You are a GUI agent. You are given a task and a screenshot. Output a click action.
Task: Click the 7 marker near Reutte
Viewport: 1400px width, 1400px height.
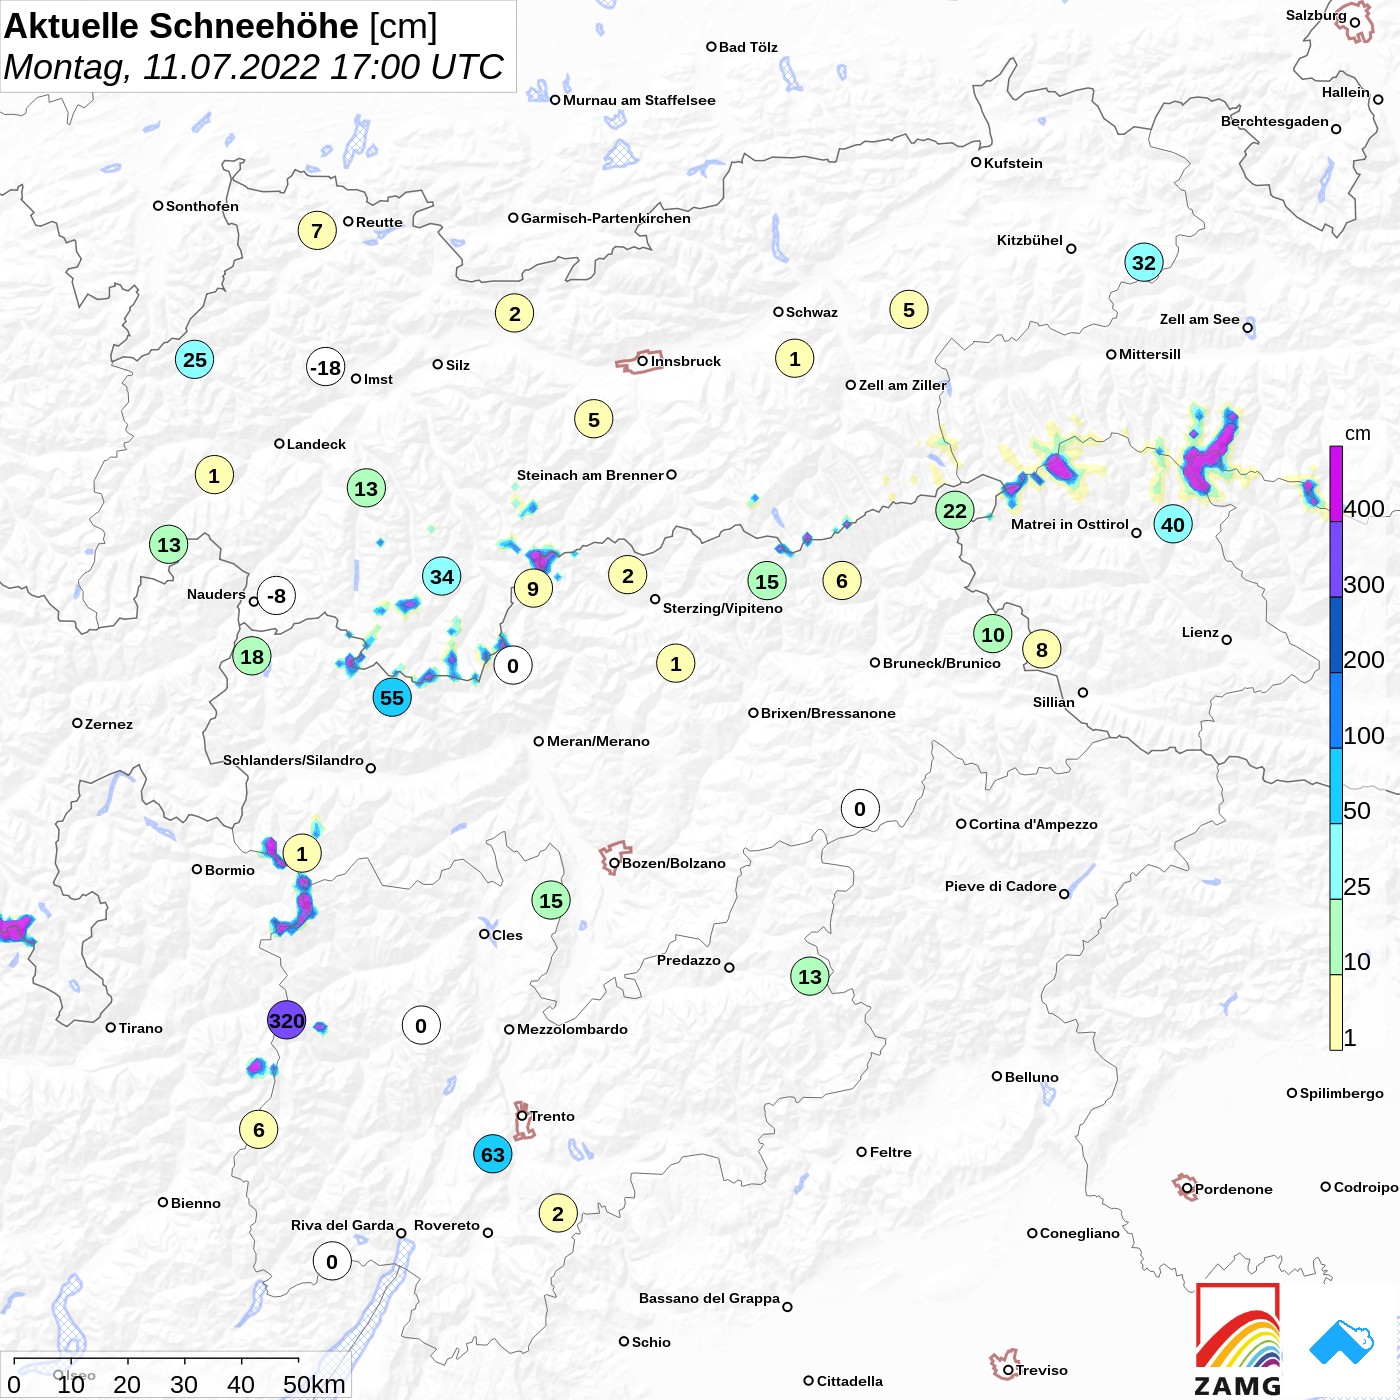coord(317,231)
